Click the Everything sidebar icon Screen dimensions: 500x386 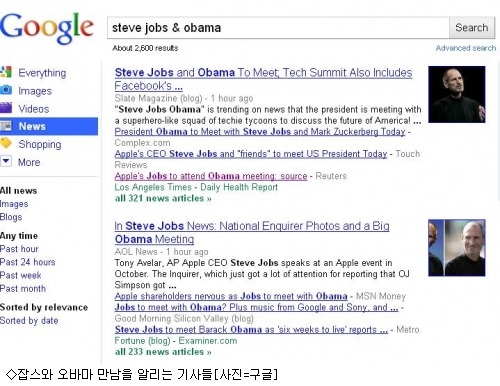click(x=6, y=72)
